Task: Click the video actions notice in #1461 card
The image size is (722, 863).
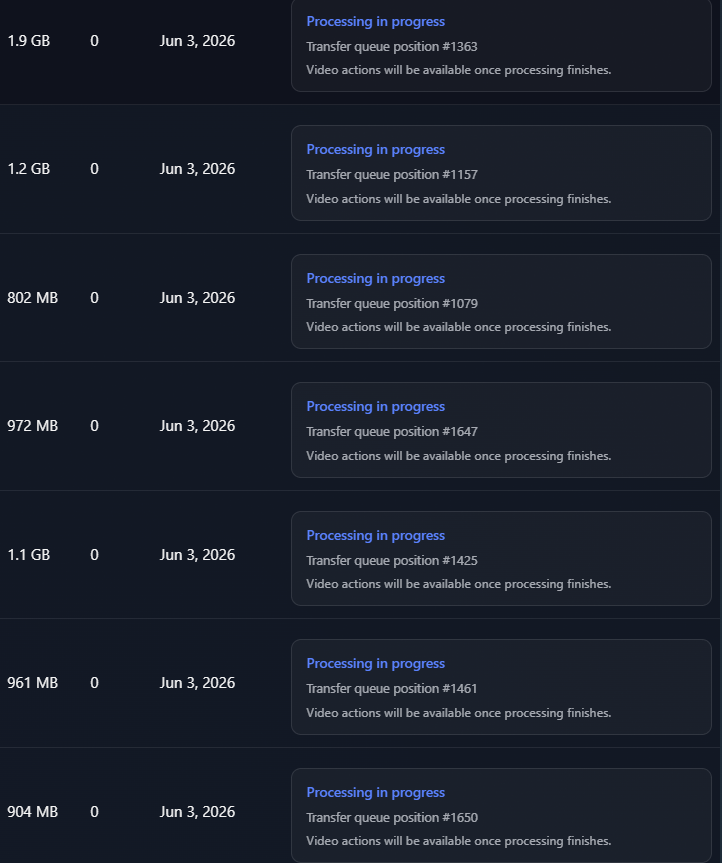Action: coord(458,713)
